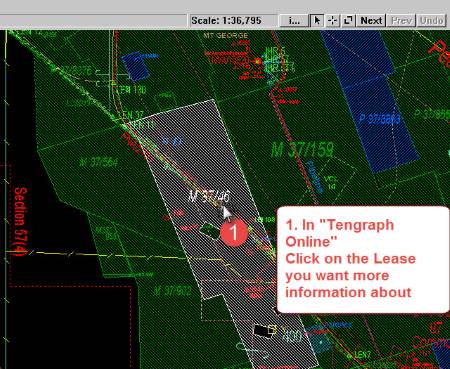Click the red step 1 marker

[234, 232]
